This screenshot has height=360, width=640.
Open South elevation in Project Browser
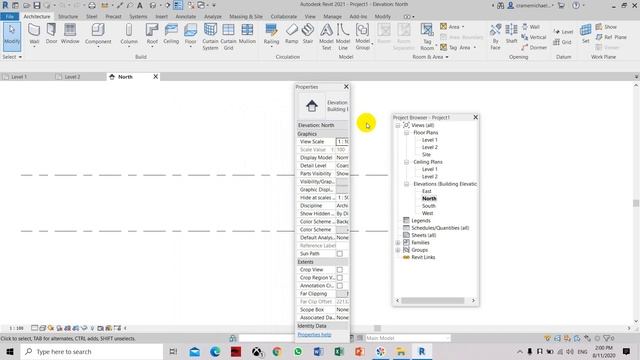[x=429, y=206]
